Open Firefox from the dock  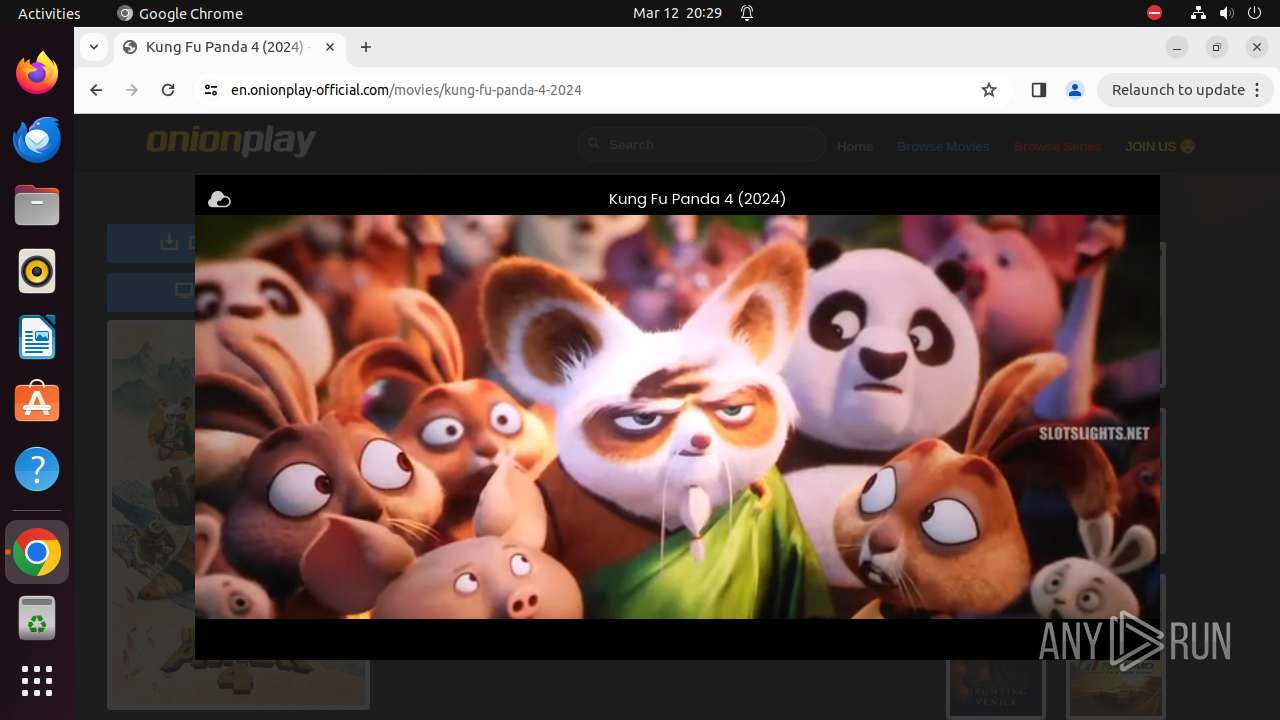click(37, 73)
